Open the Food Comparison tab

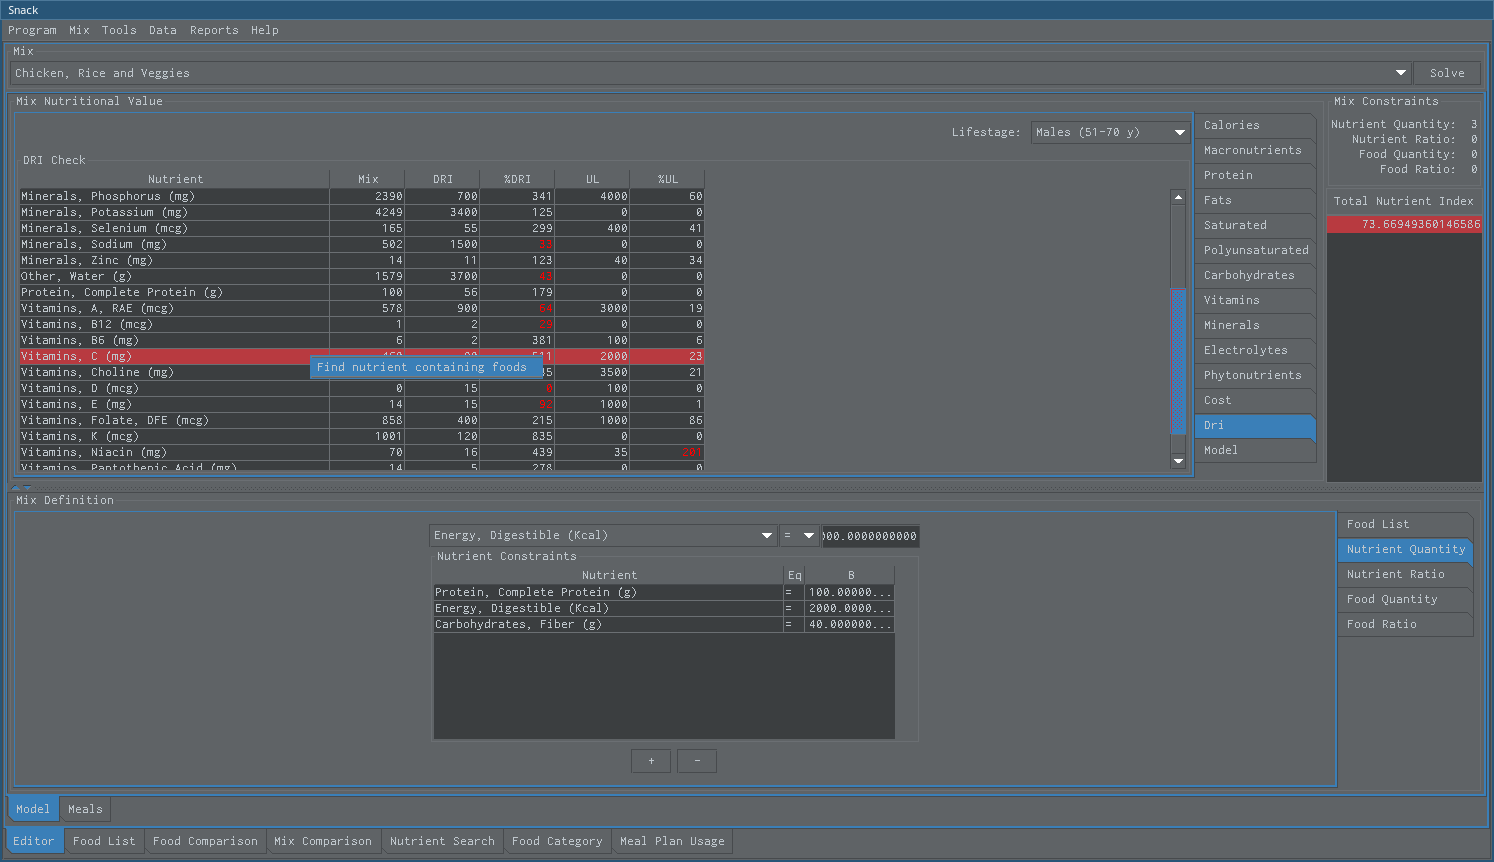(x=205, y=841)
